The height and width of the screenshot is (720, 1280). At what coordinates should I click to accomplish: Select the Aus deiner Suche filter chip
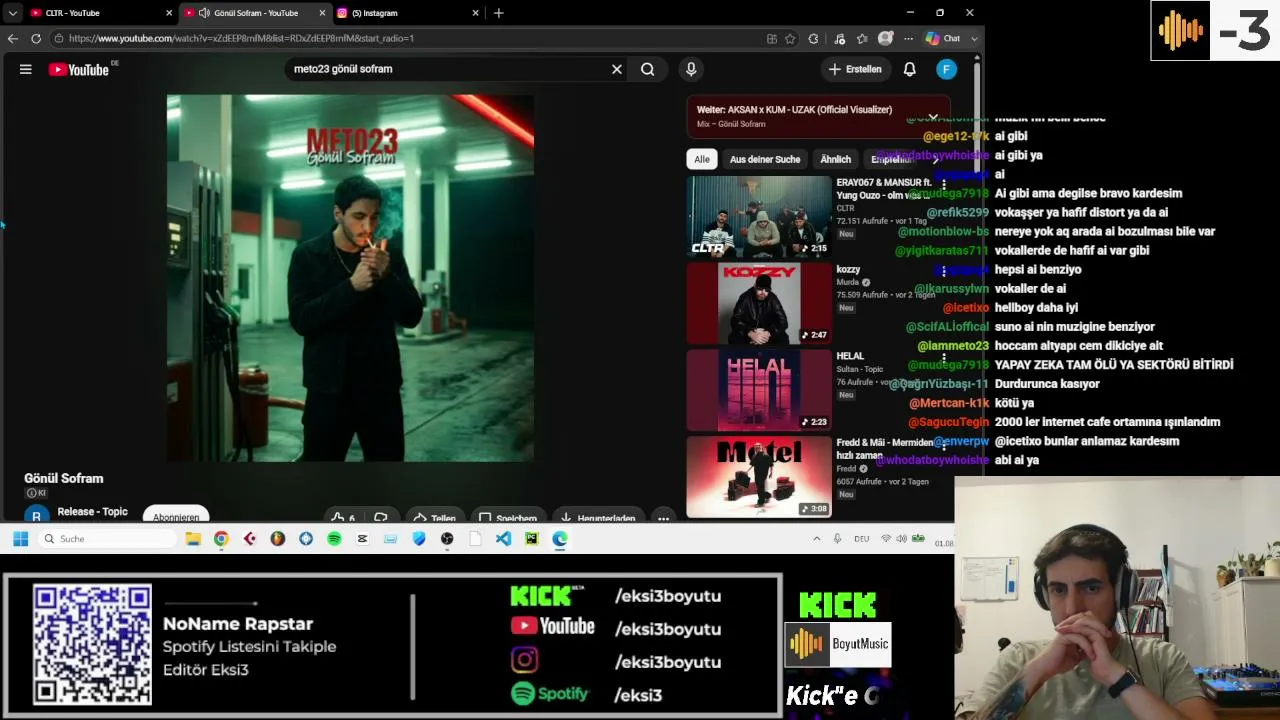pos(765,159)
